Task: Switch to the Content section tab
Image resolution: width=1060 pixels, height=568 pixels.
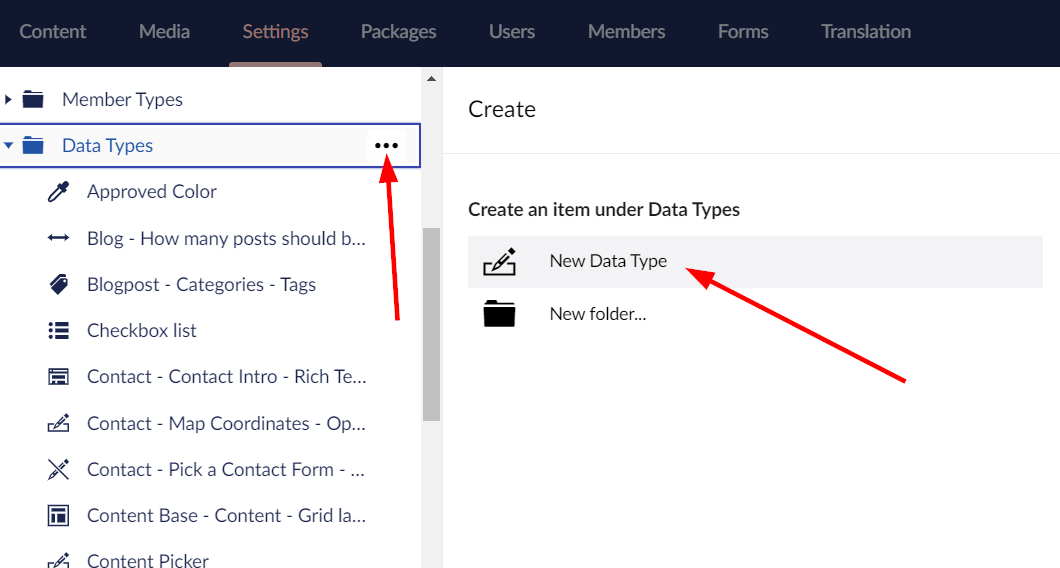Action: tap(53, 32)
